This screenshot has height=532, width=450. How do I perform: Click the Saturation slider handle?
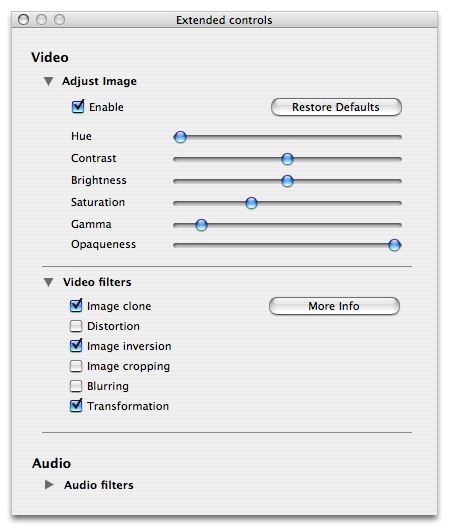point(251,203)
